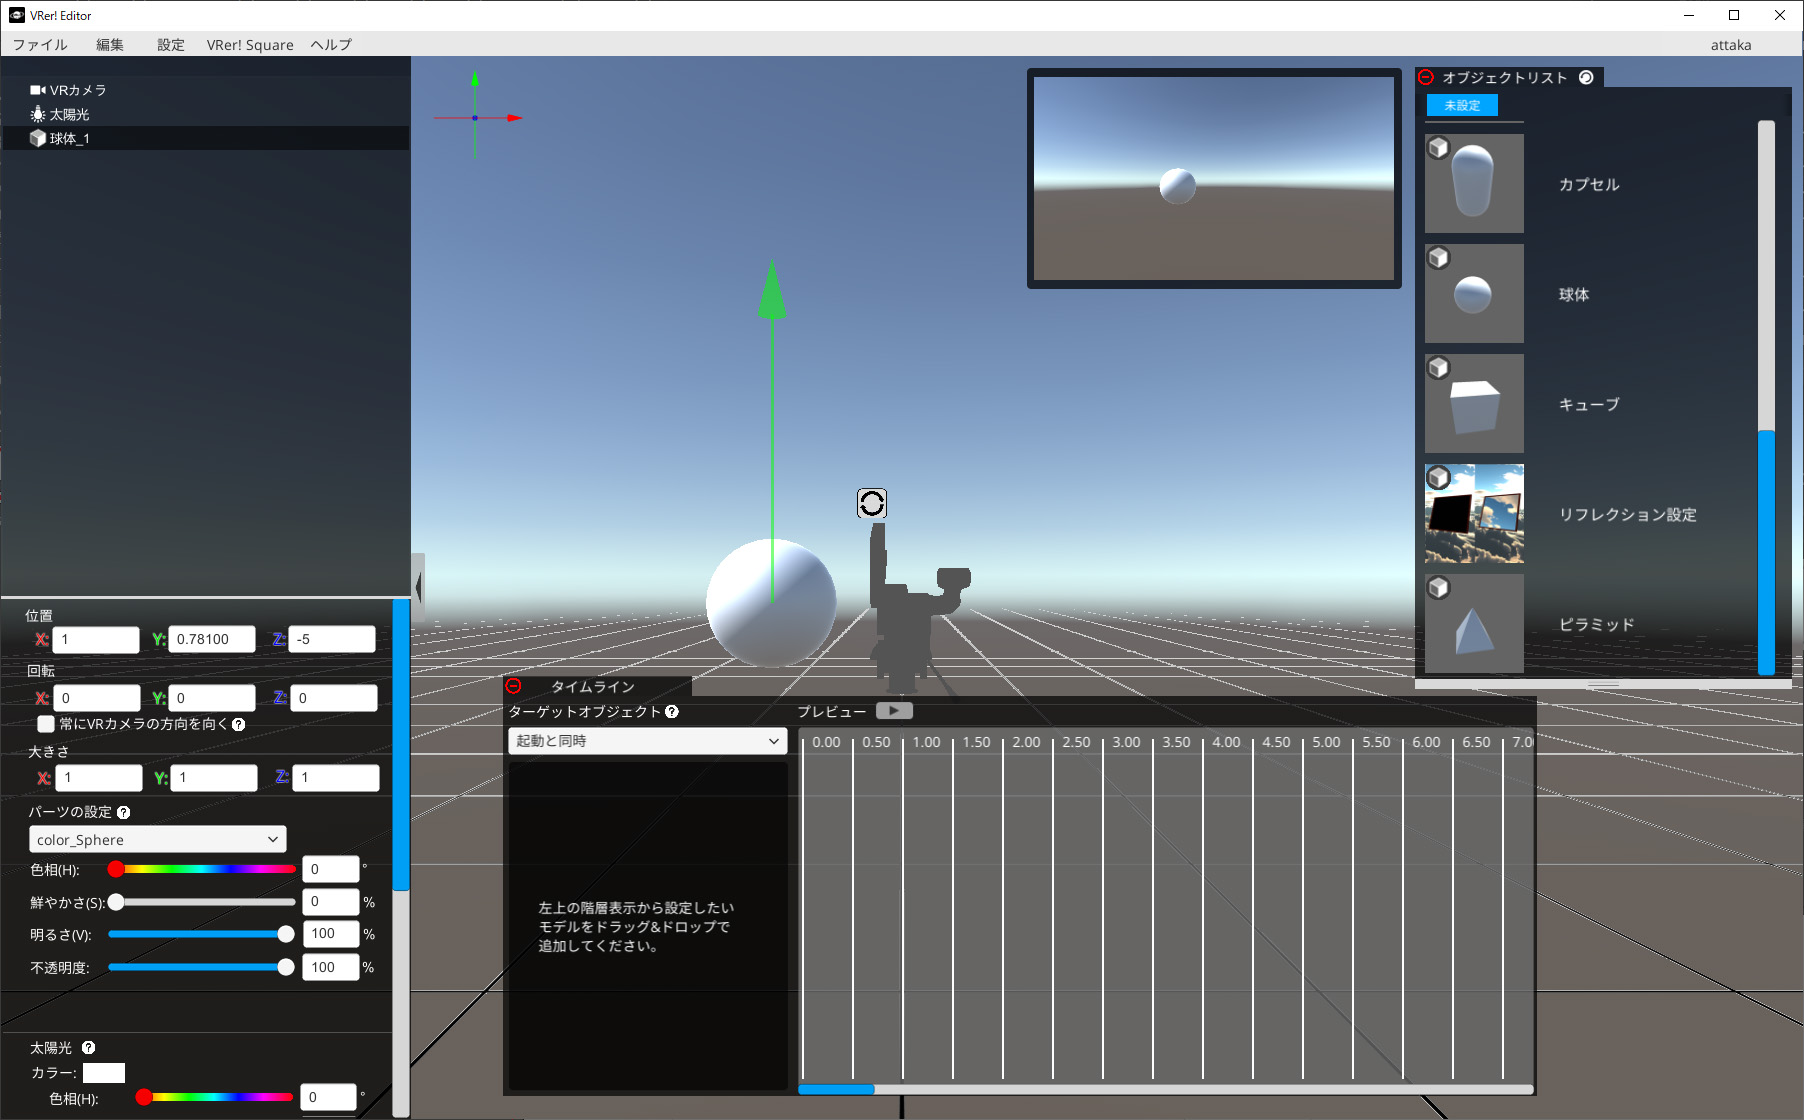Click the cube badge on 球体 thumbnail
The width and height of the screenshot is (1804, 1120).
tap(1438, 258)
